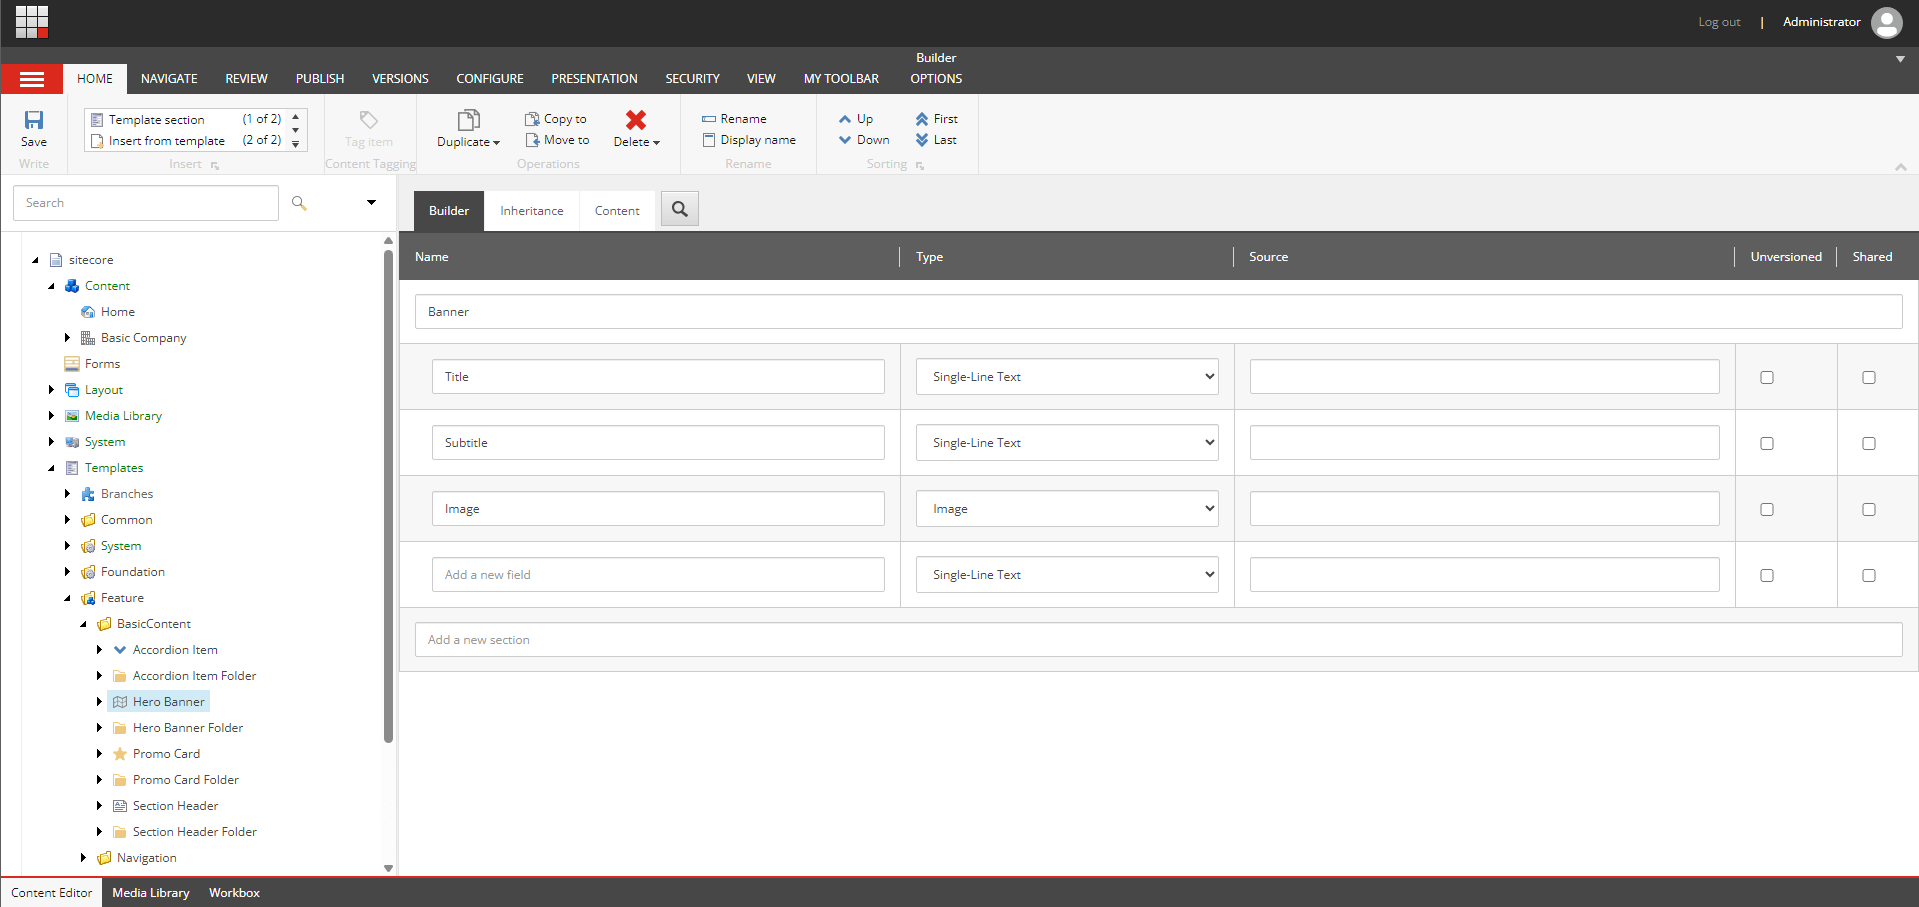Image resolution: width=1919 pixels, height=907 pixels.
Task: Select Insert from template option
Action: 186,141
